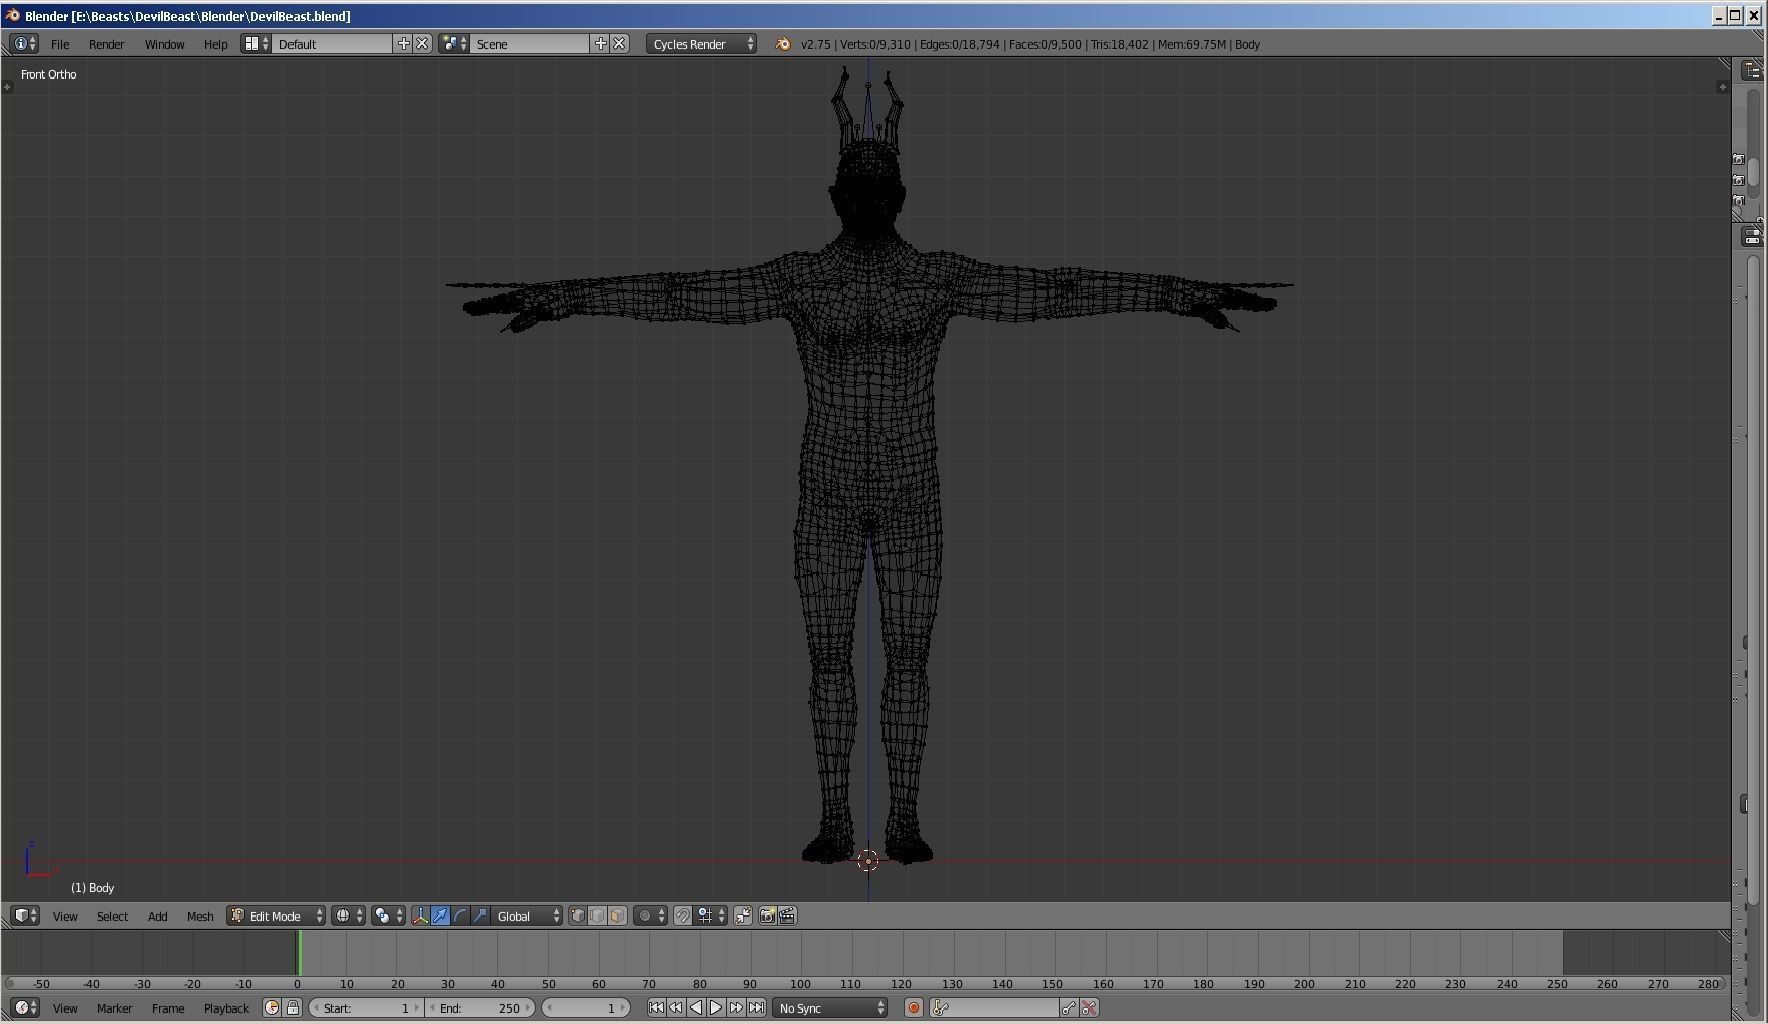The height and width of the screenshot is (1024, 1768).
Task: Toggle the 3D manipulator widget
Action: pos(420,916)
